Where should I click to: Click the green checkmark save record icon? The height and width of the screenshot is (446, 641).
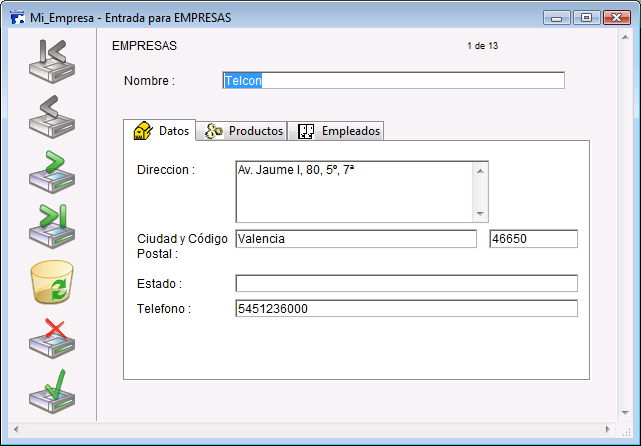coord(52,392)
